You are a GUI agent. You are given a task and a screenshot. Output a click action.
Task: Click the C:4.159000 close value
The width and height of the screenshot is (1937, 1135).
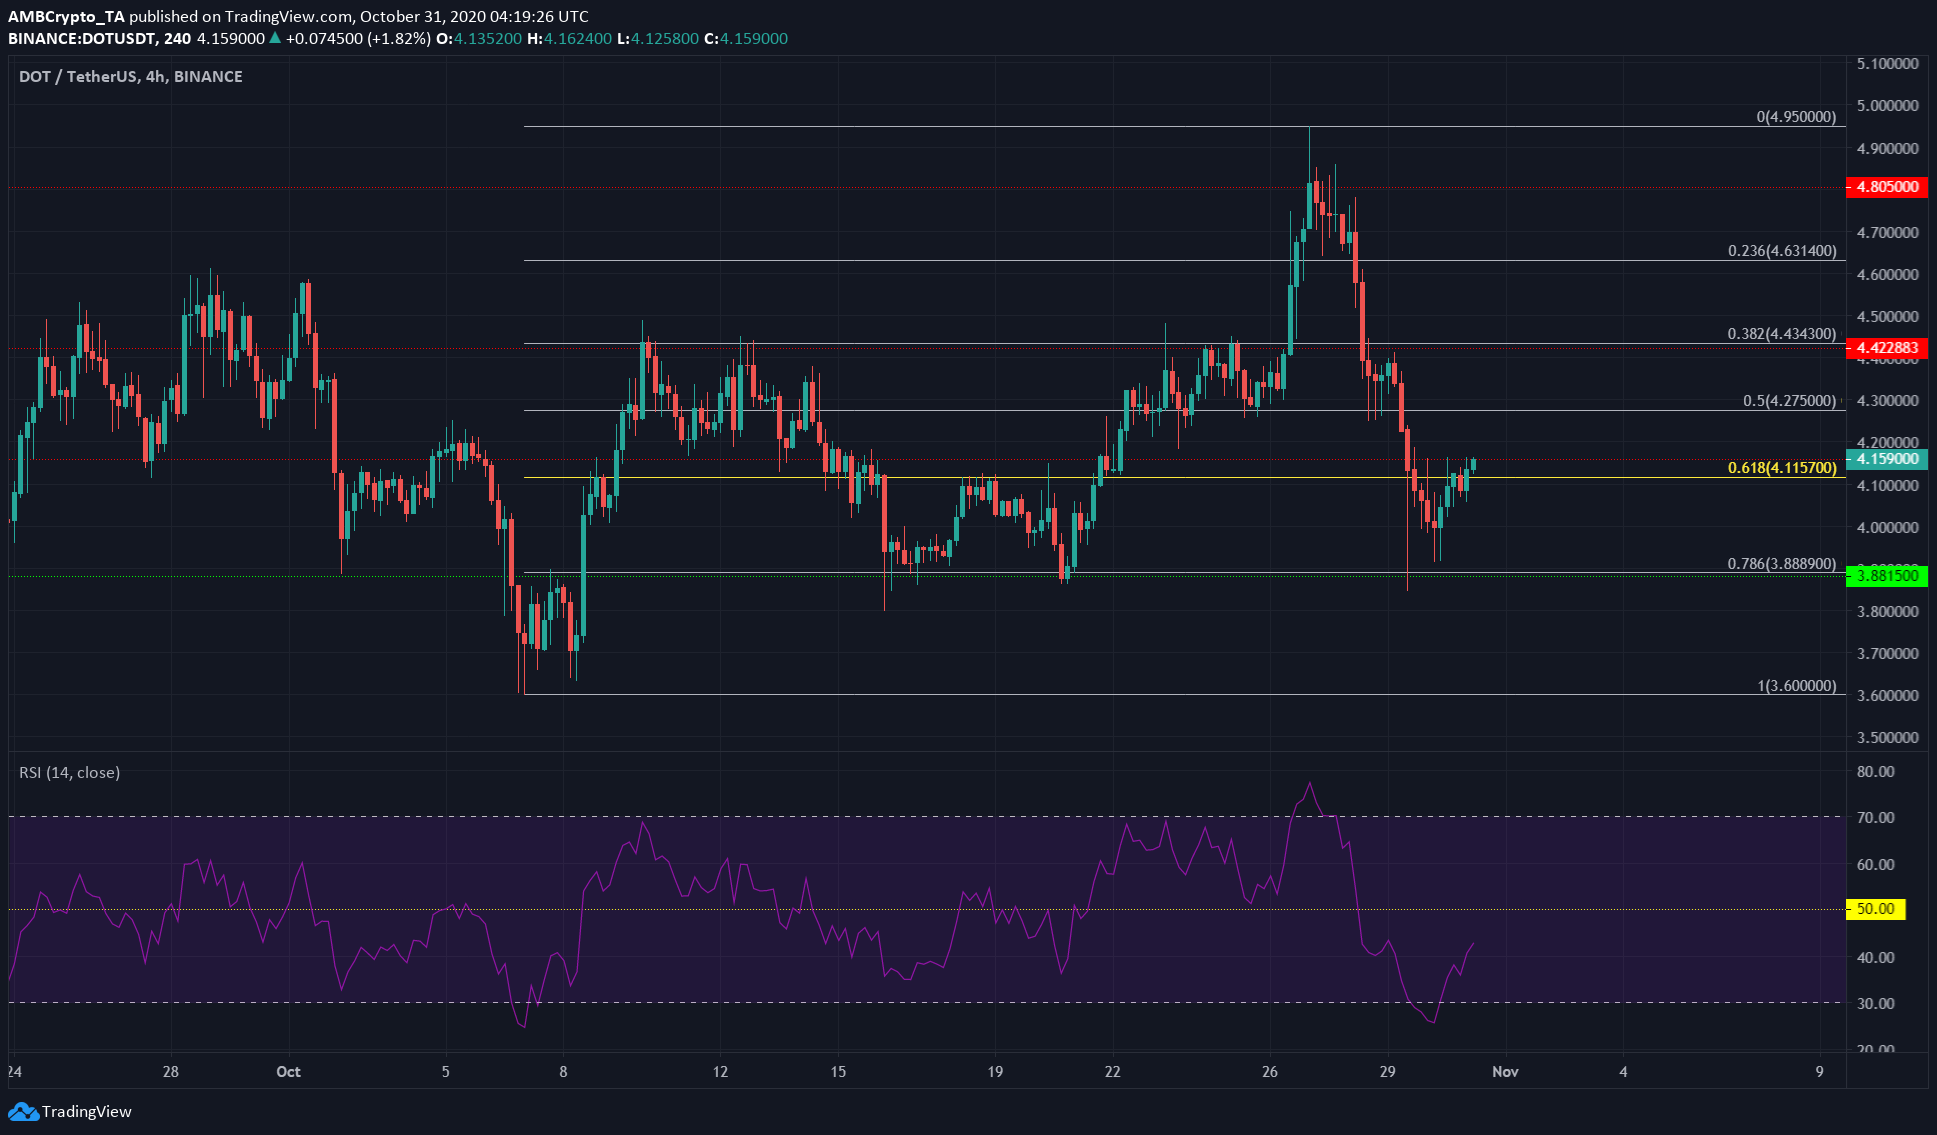(x=746, y=38)
